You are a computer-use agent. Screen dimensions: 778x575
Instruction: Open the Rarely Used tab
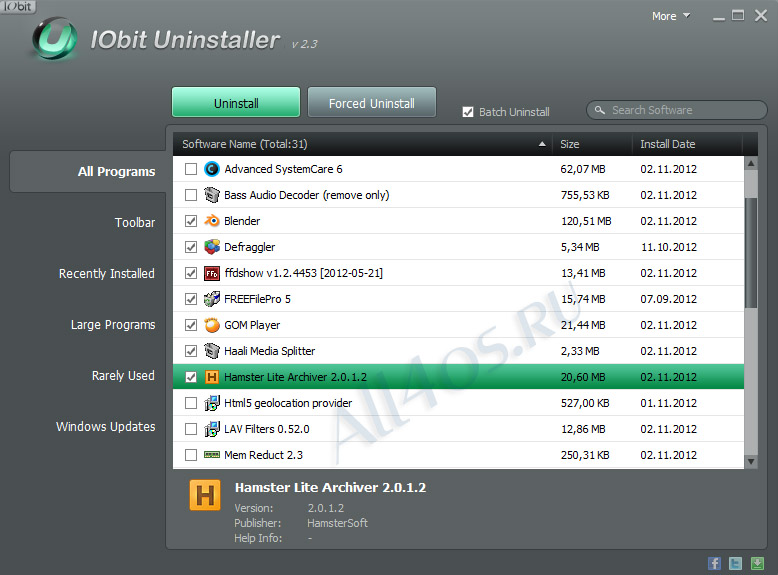(123, 376)
